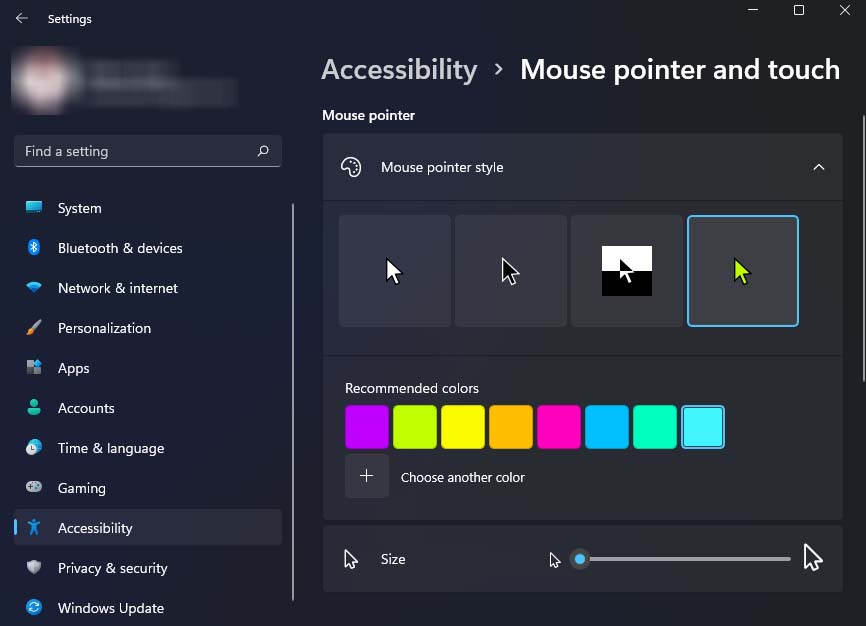Maximize the Settings window
866x626 pixels.
(x=799, y=10)
